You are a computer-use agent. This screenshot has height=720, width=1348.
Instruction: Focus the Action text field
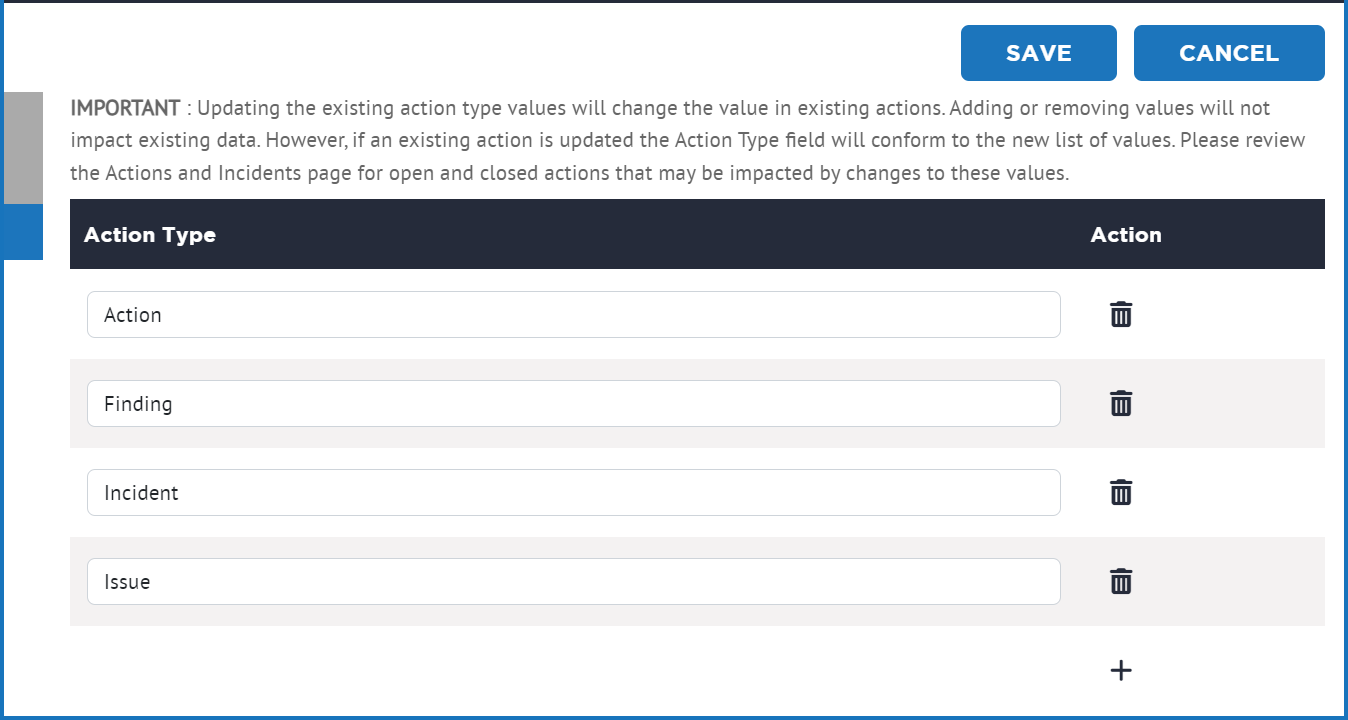tap(573, 314)
